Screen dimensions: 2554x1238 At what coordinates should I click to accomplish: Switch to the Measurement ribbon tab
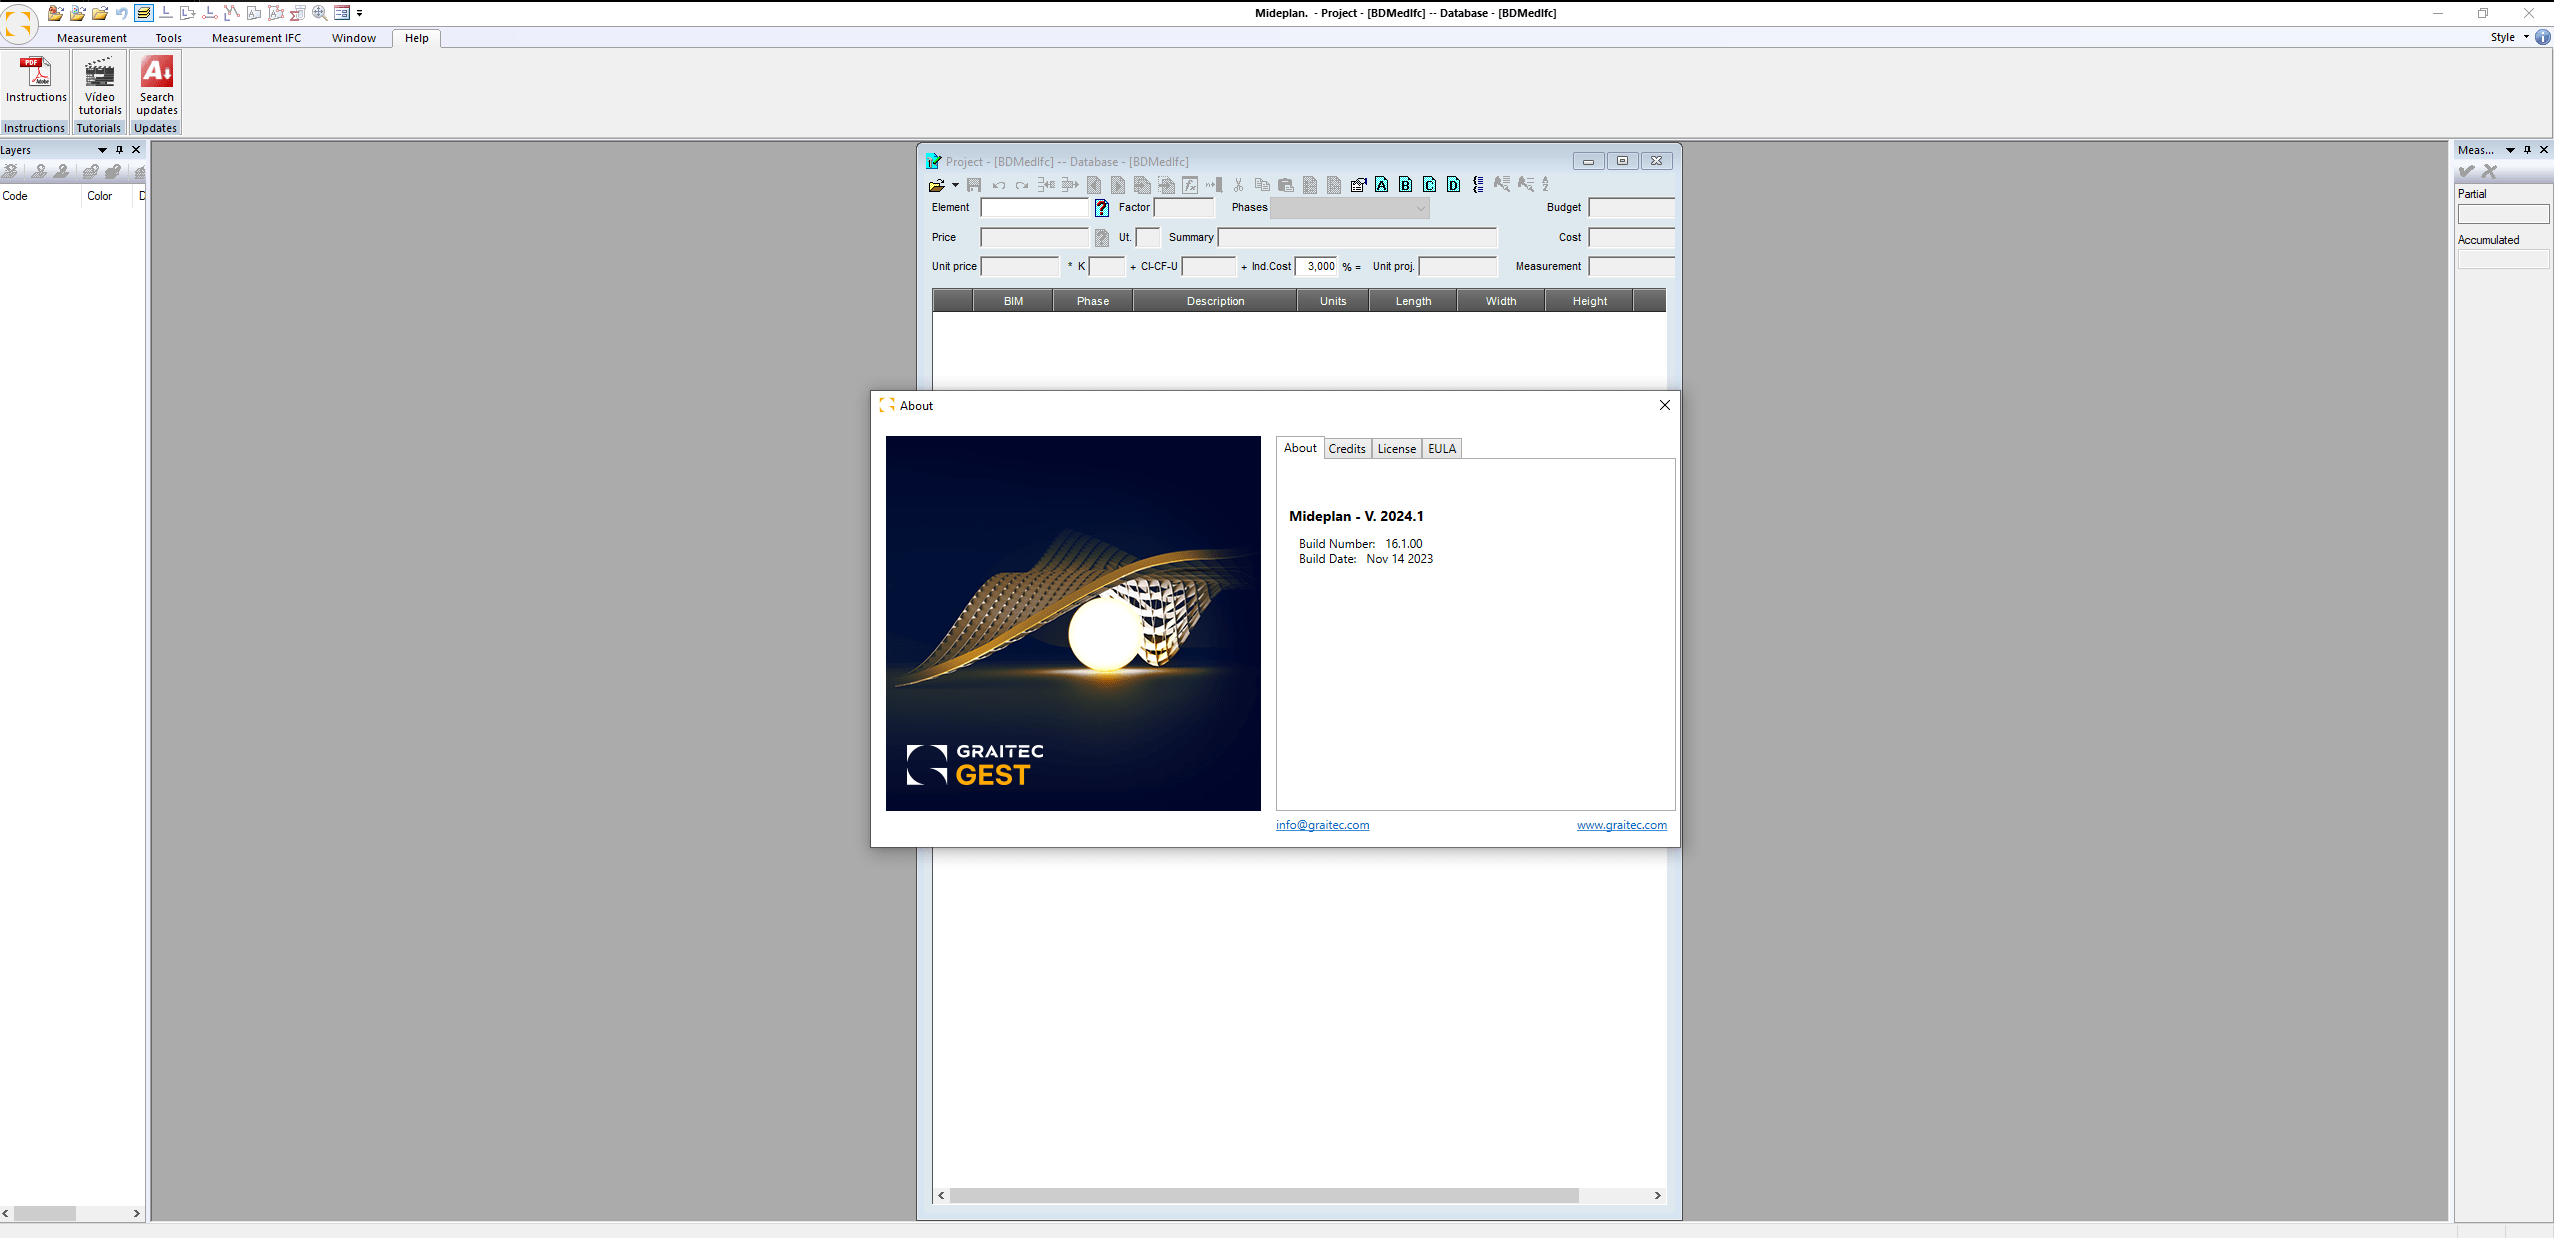coord(92,38)
